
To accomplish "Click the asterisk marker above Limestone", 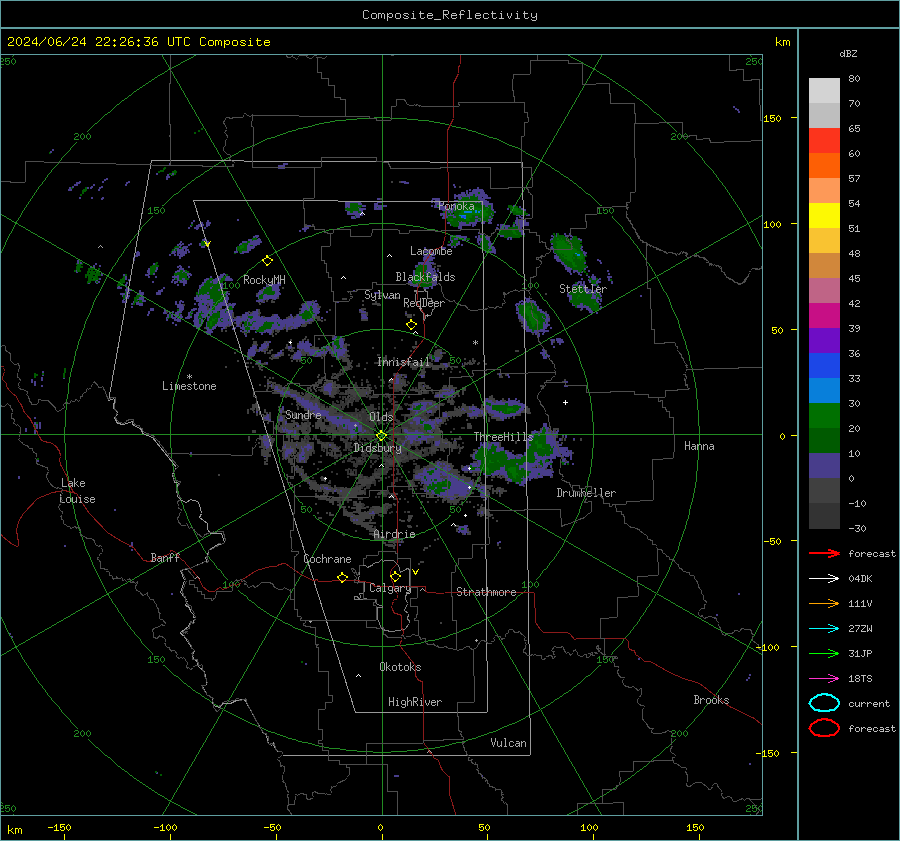I will 189,377.
